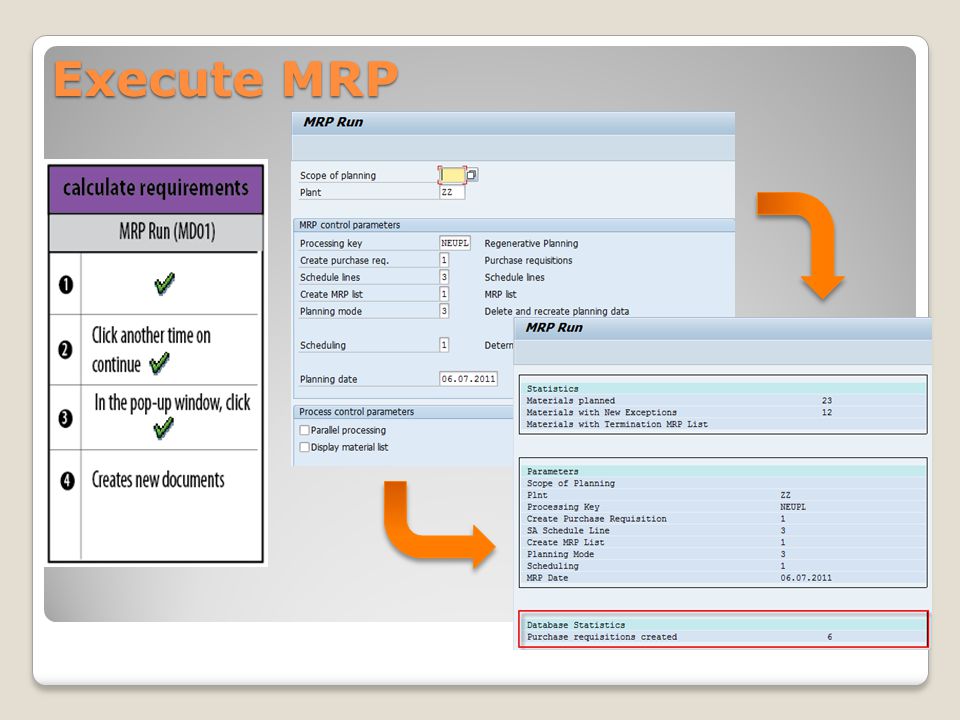Select the Materials planned row in Statistics
The height and width of the screenshot is (720, 960).
(x=723, y=400)
